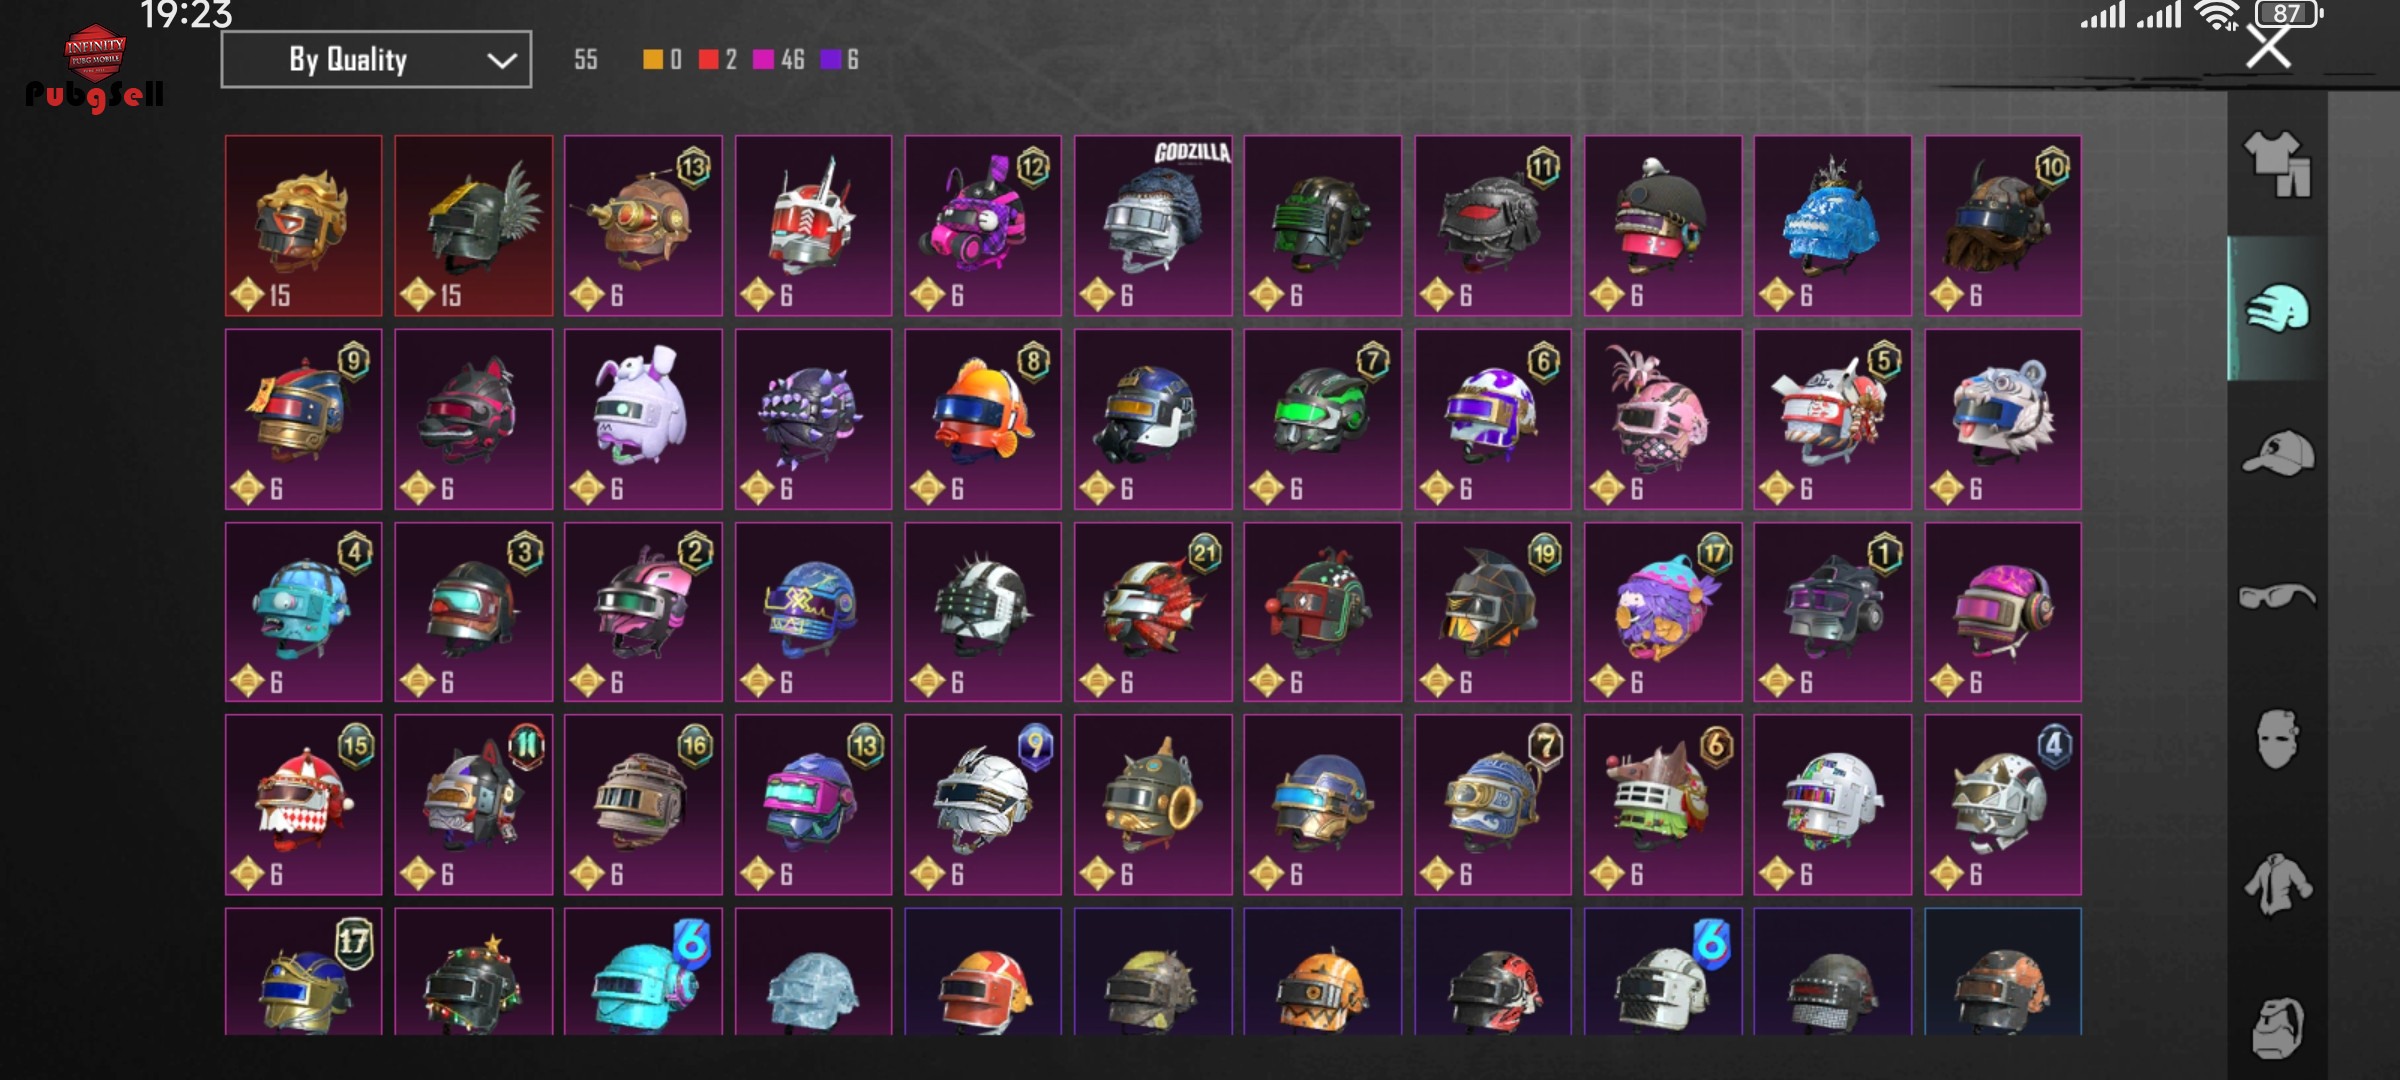The height and width of the screenshot is (1080, 2400).
Task: Open the sunglasses eyewear category
Action: tap(2277, 596)
